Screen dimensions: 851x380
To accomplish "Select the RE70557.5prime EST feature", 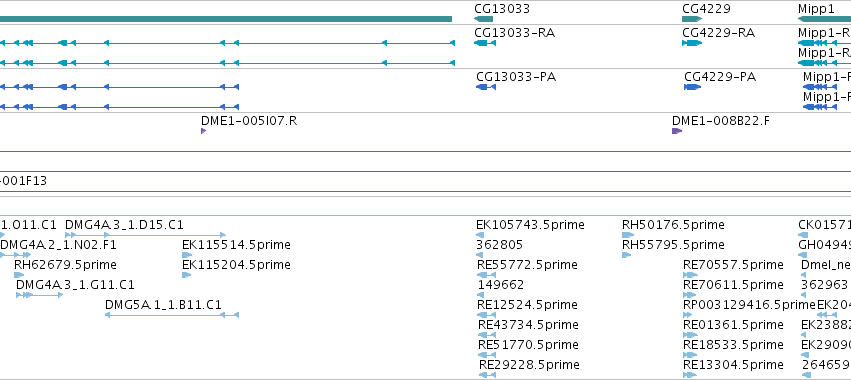I will coord(690,275).
